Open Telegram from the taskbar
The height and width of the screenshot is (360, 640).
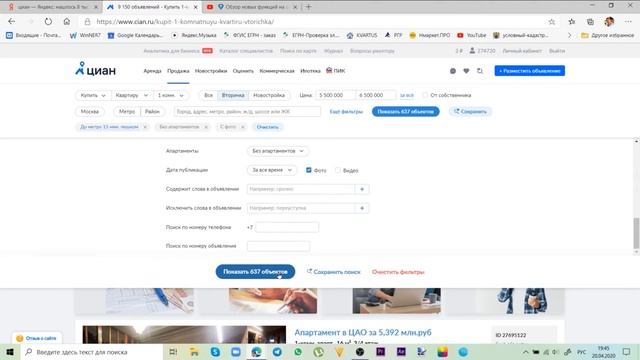click(x=277, y=352)
